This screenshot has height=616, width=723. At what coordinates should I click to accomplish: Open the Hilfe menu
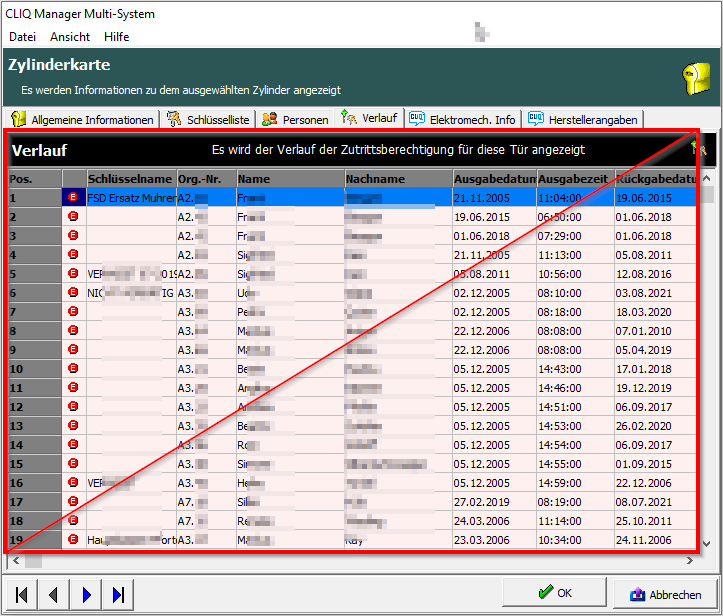coord(116,37)
